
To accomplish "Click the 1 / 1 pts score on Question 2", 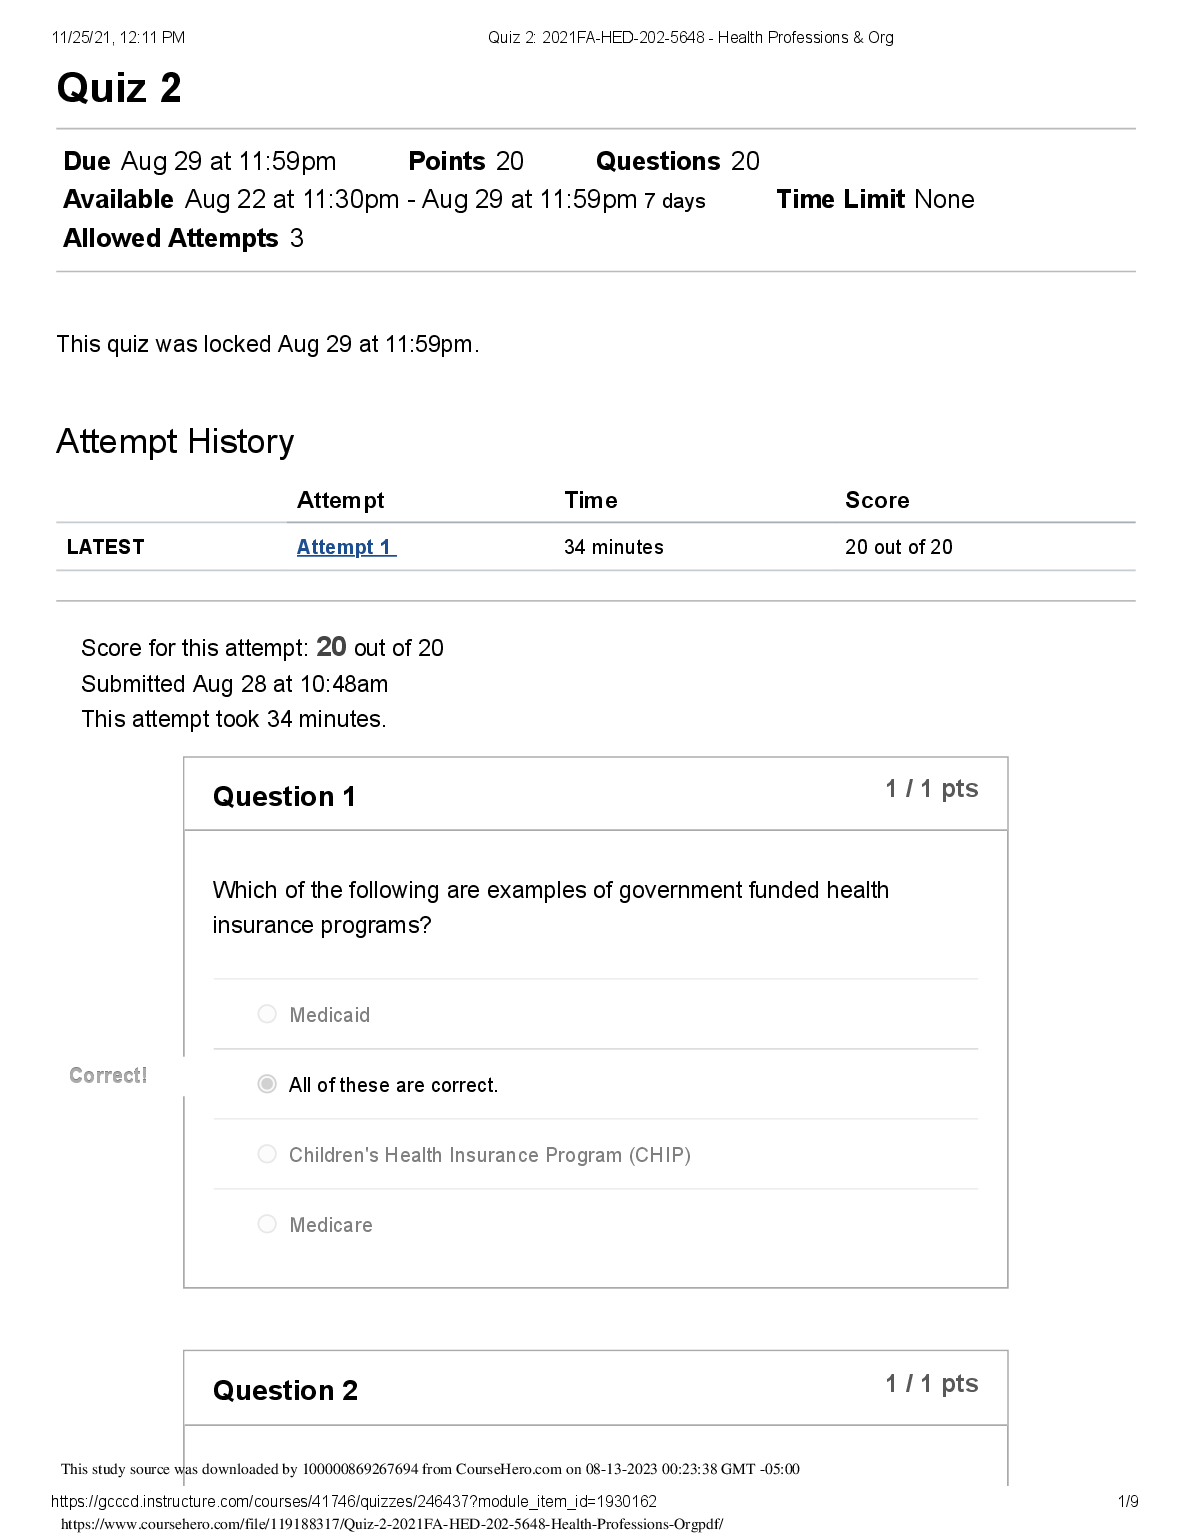I will tap(931, 1384).
